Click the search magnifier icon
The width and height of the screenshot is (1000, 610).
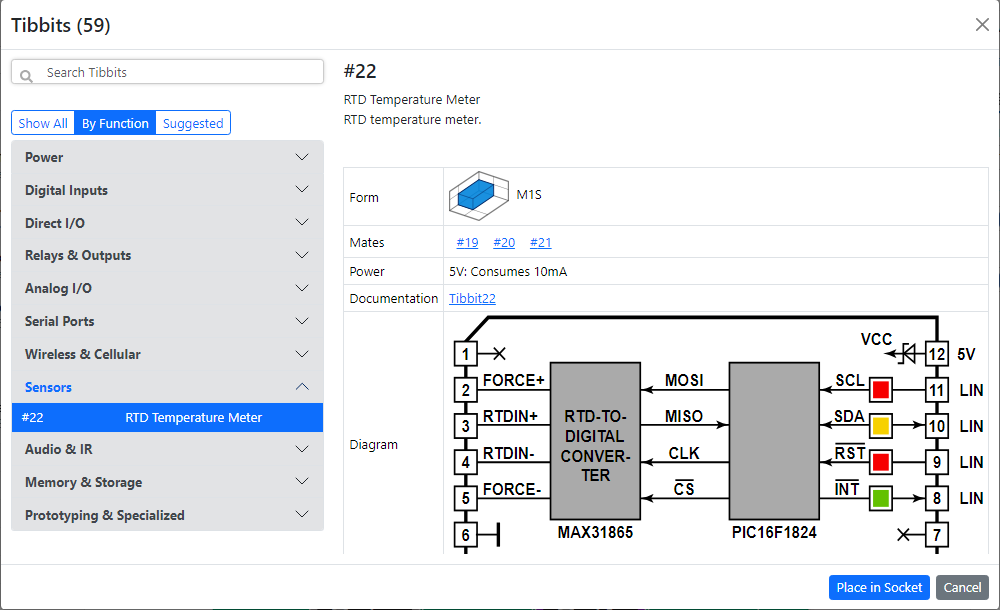(x=26, y=76)
